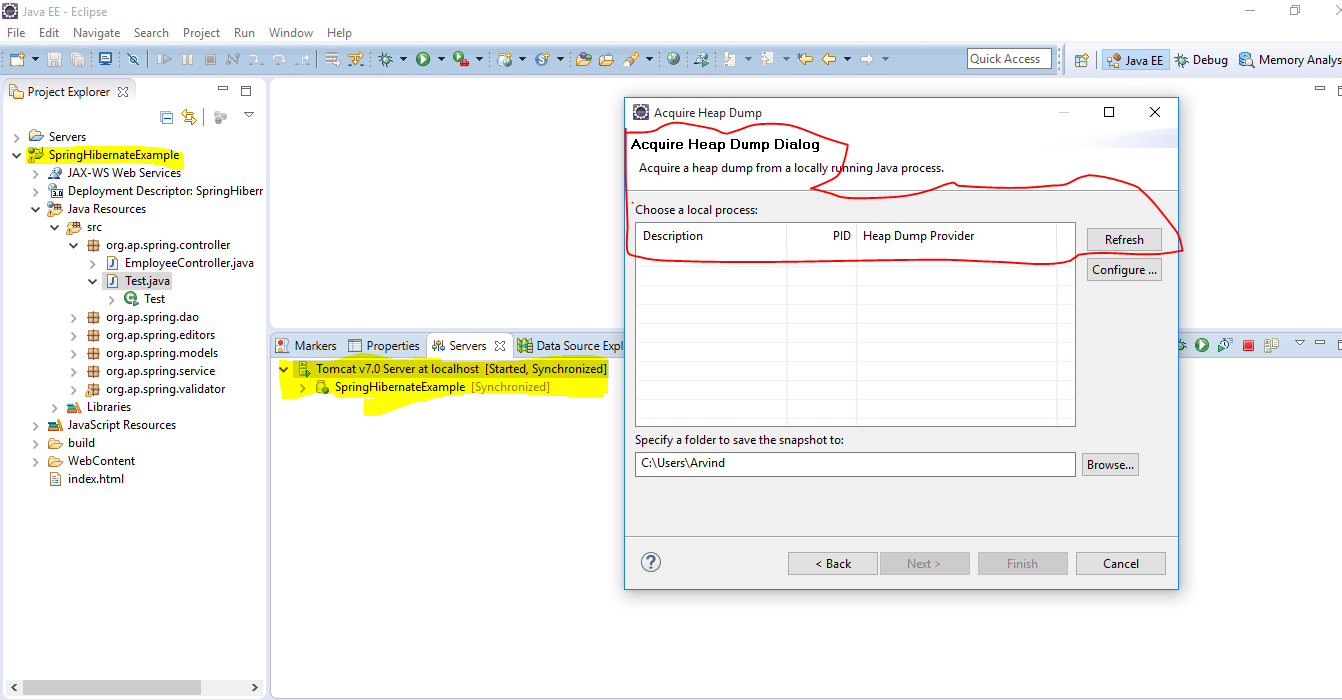The width and height of the screenshot is (1342, 700).
Task: Switch to the Properties tab
Action: pos(384,346)
